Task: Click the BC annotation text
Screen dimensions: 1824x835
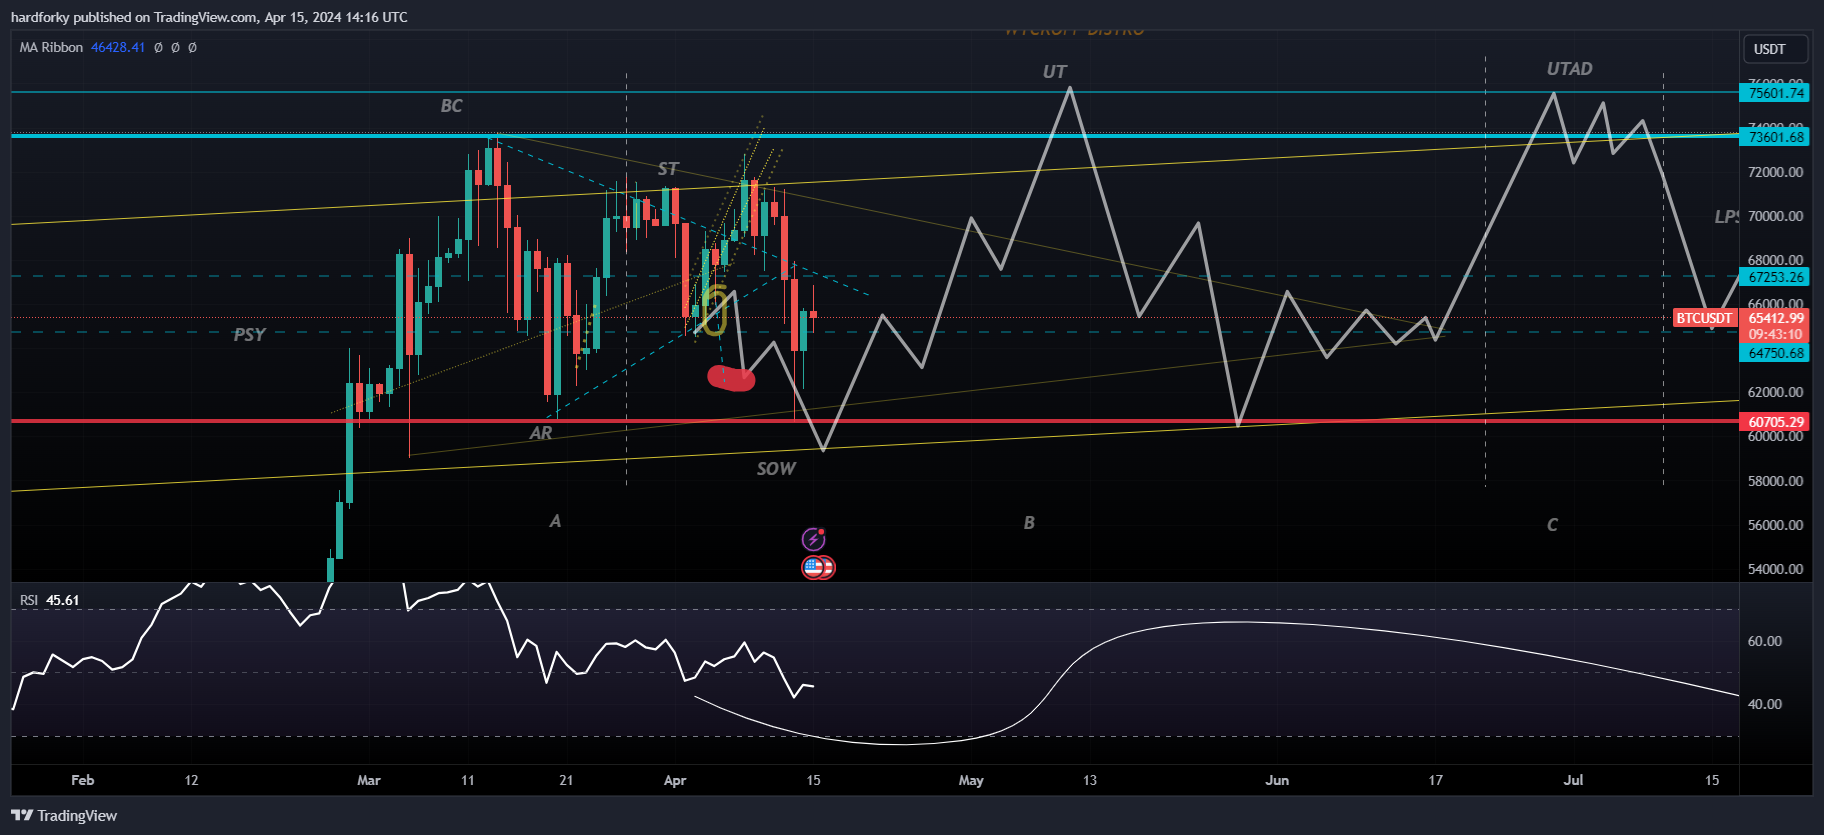Action: (452, 106)
